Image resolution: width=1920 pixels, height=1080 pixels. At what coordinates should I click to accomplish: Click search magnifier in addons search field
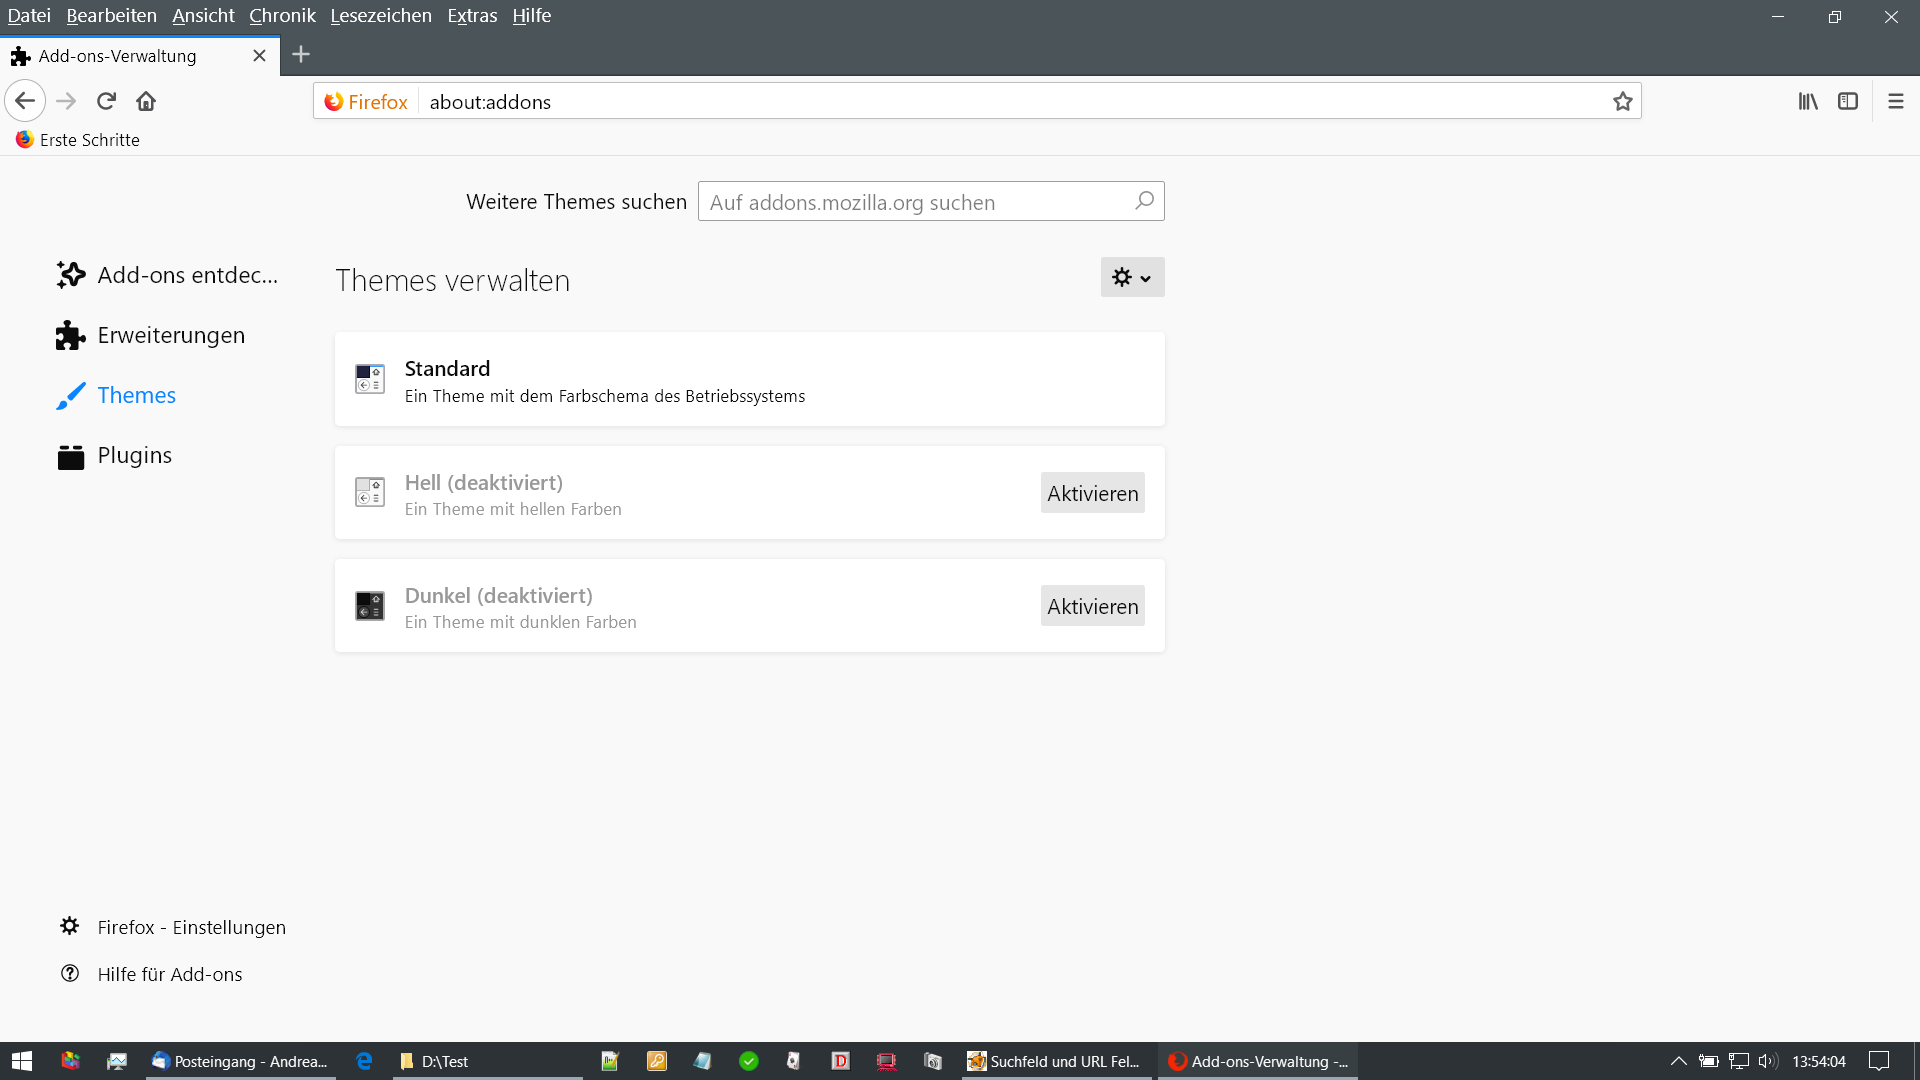tap(1144, 201)
